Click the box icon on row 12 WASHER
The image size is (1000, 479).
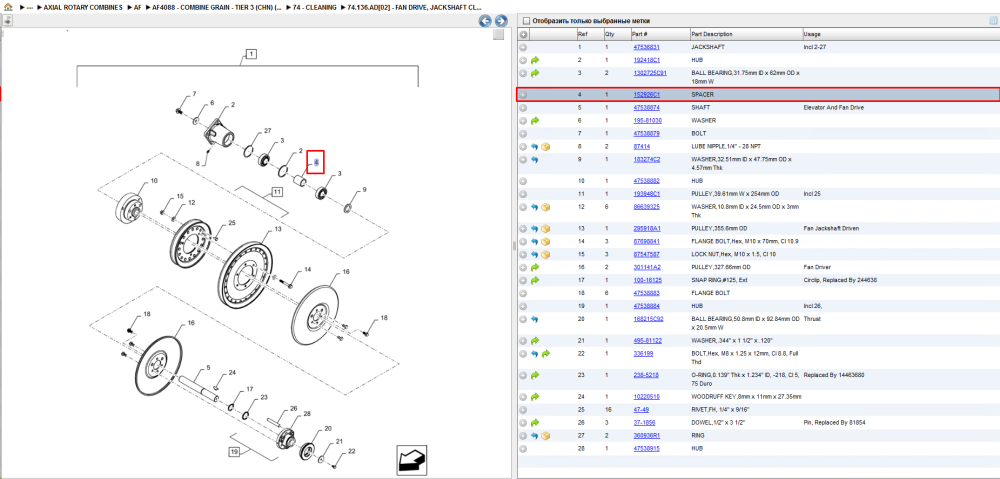pos(546,207)
